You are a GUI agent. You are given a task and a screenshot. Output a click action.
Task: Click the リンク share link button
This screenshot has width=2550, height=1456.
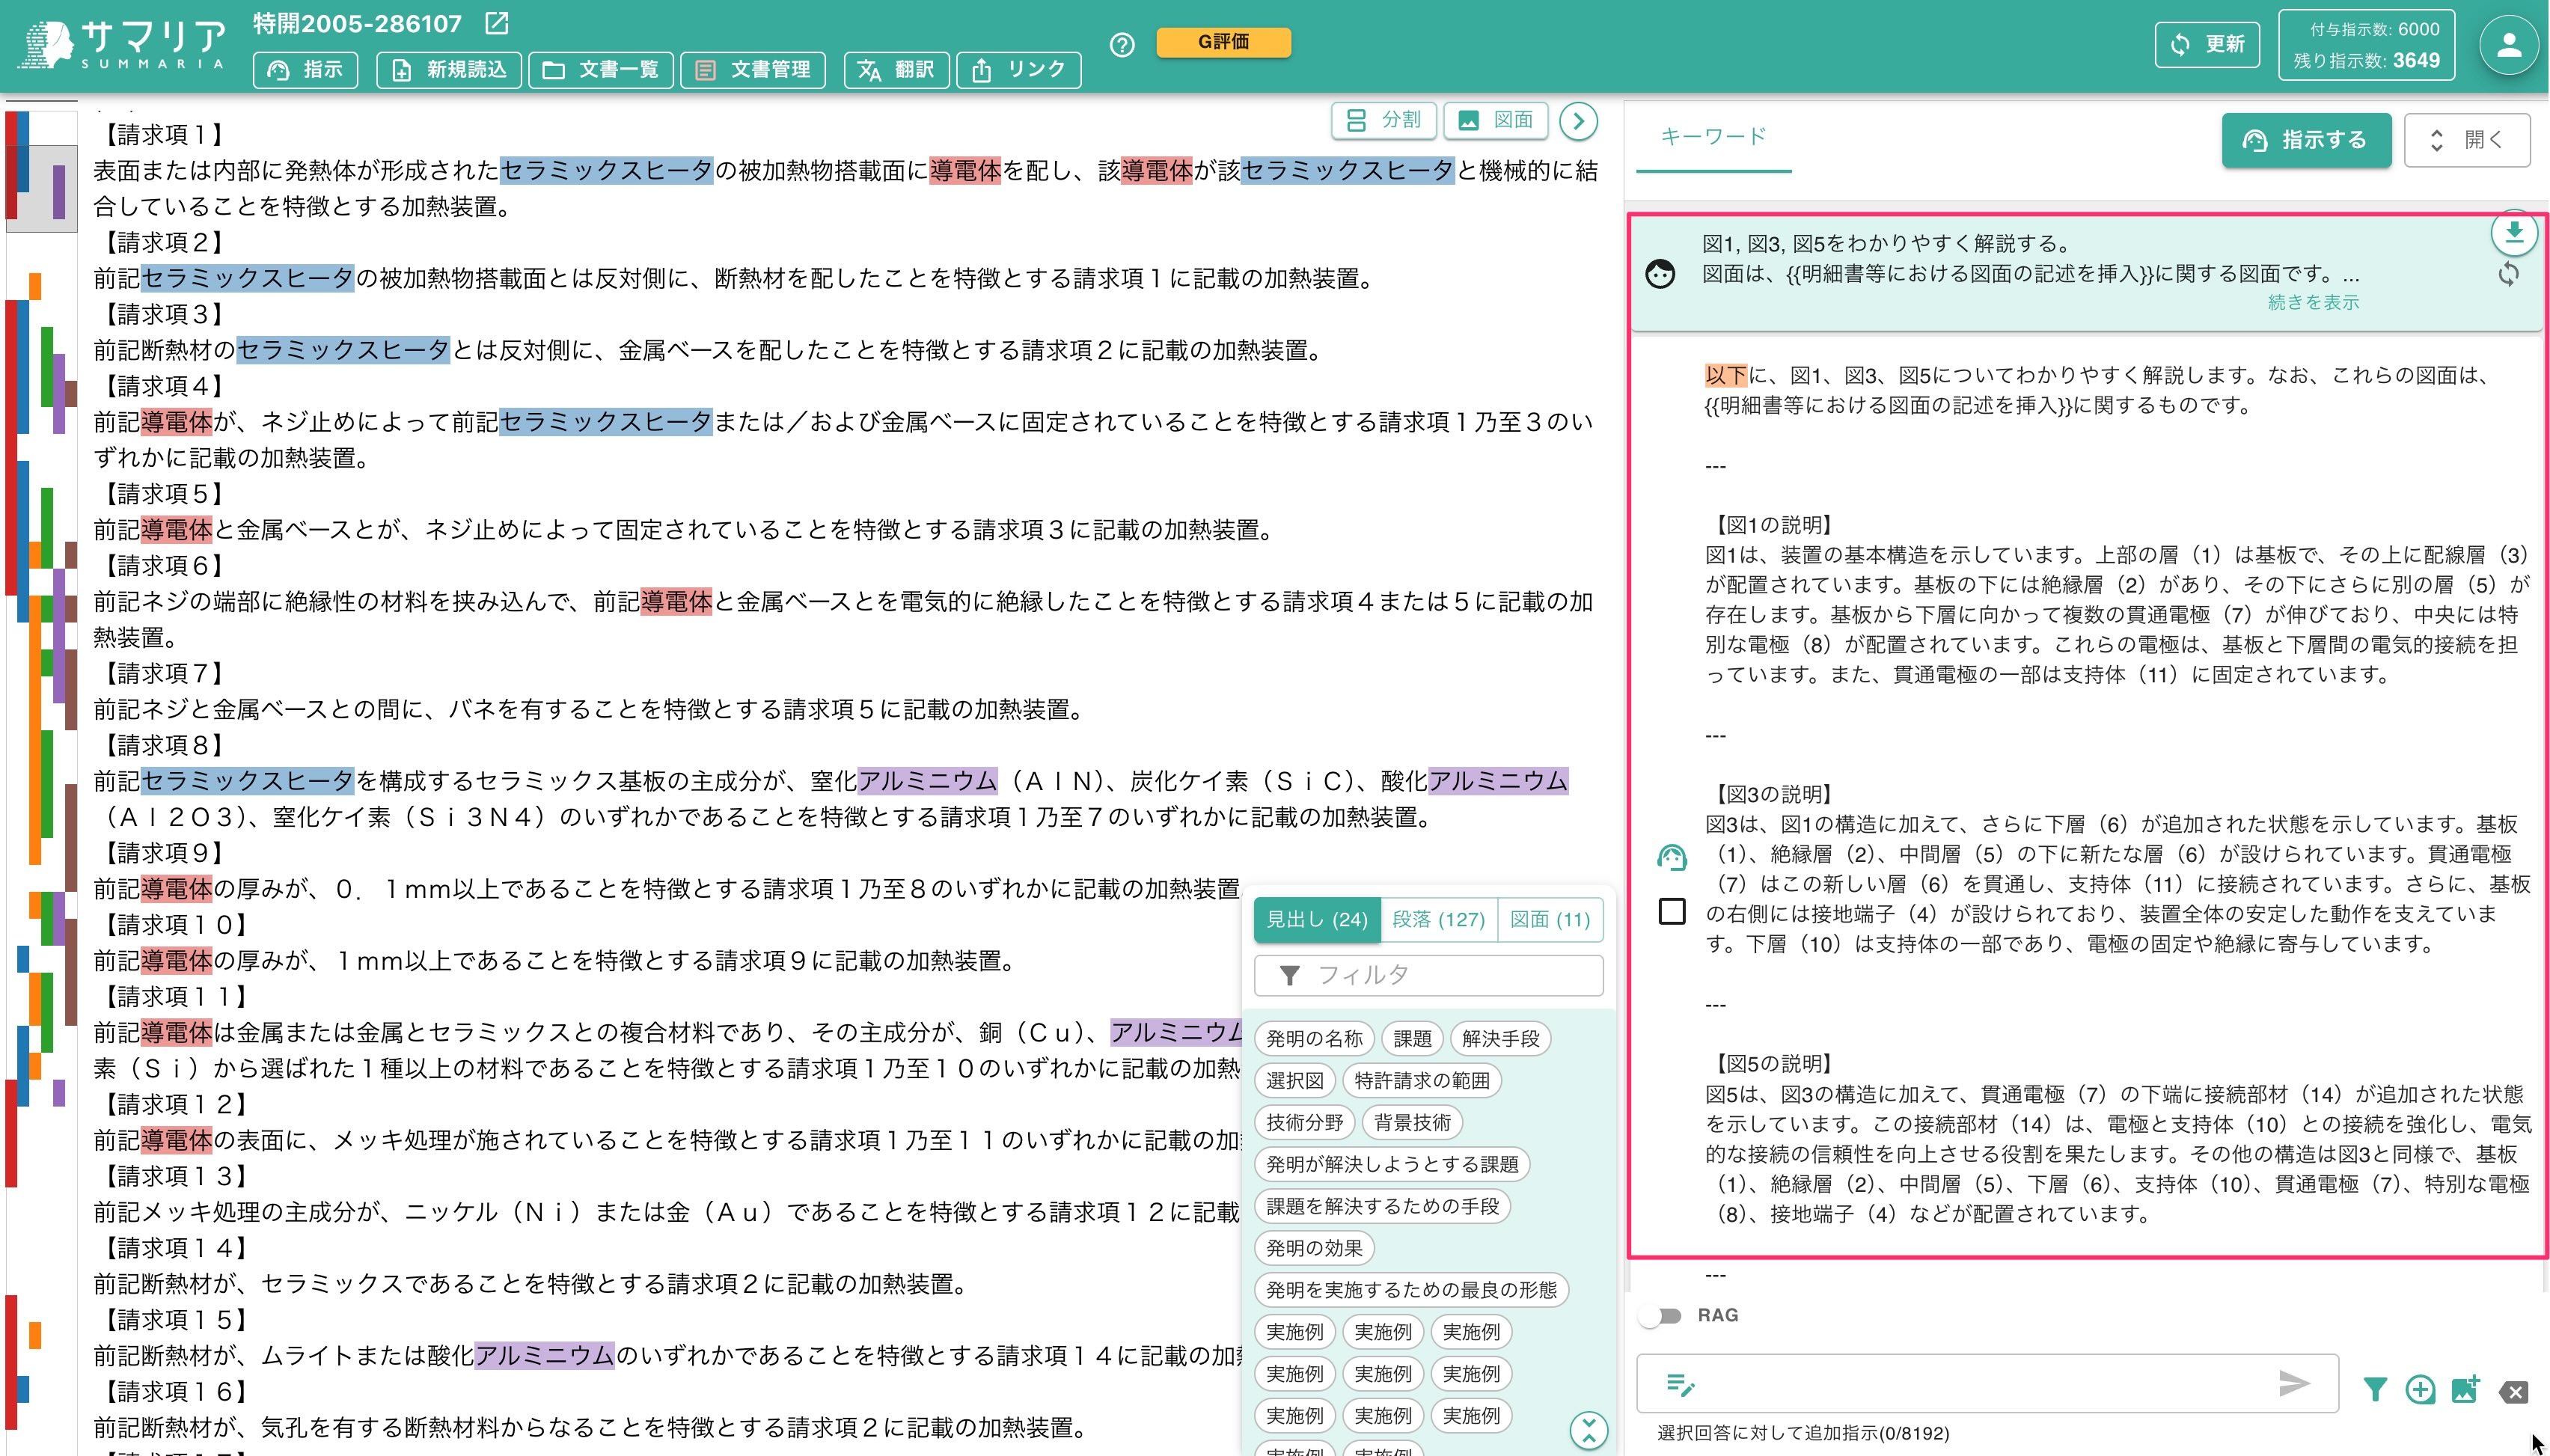(1018, 69)
